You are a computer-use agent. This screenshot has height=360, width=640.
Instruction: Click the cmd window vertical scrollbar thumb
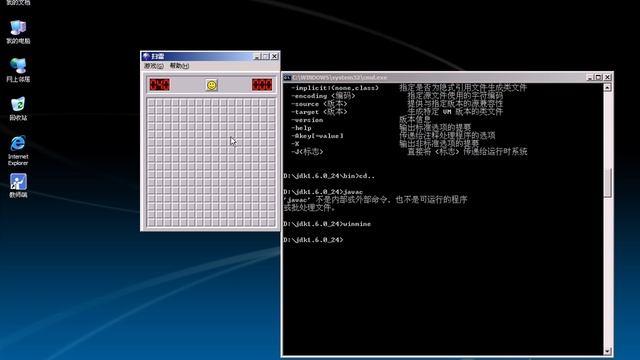607,182
